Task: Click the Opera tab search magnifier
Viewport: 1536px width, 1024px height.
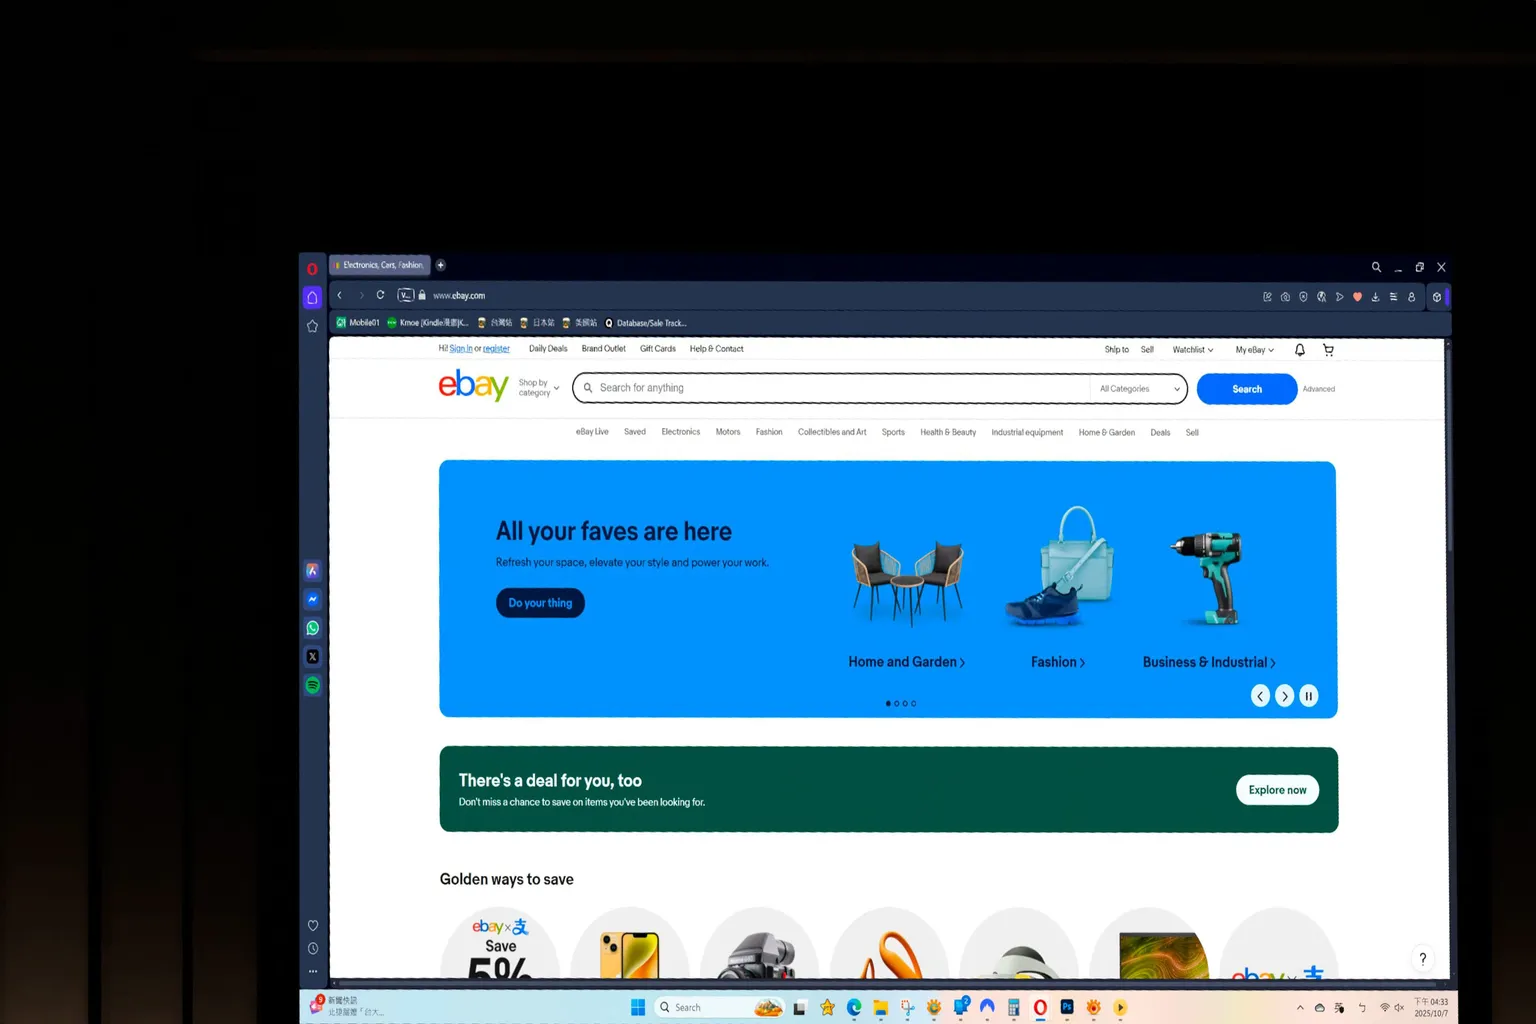Action: [1376, 267]
